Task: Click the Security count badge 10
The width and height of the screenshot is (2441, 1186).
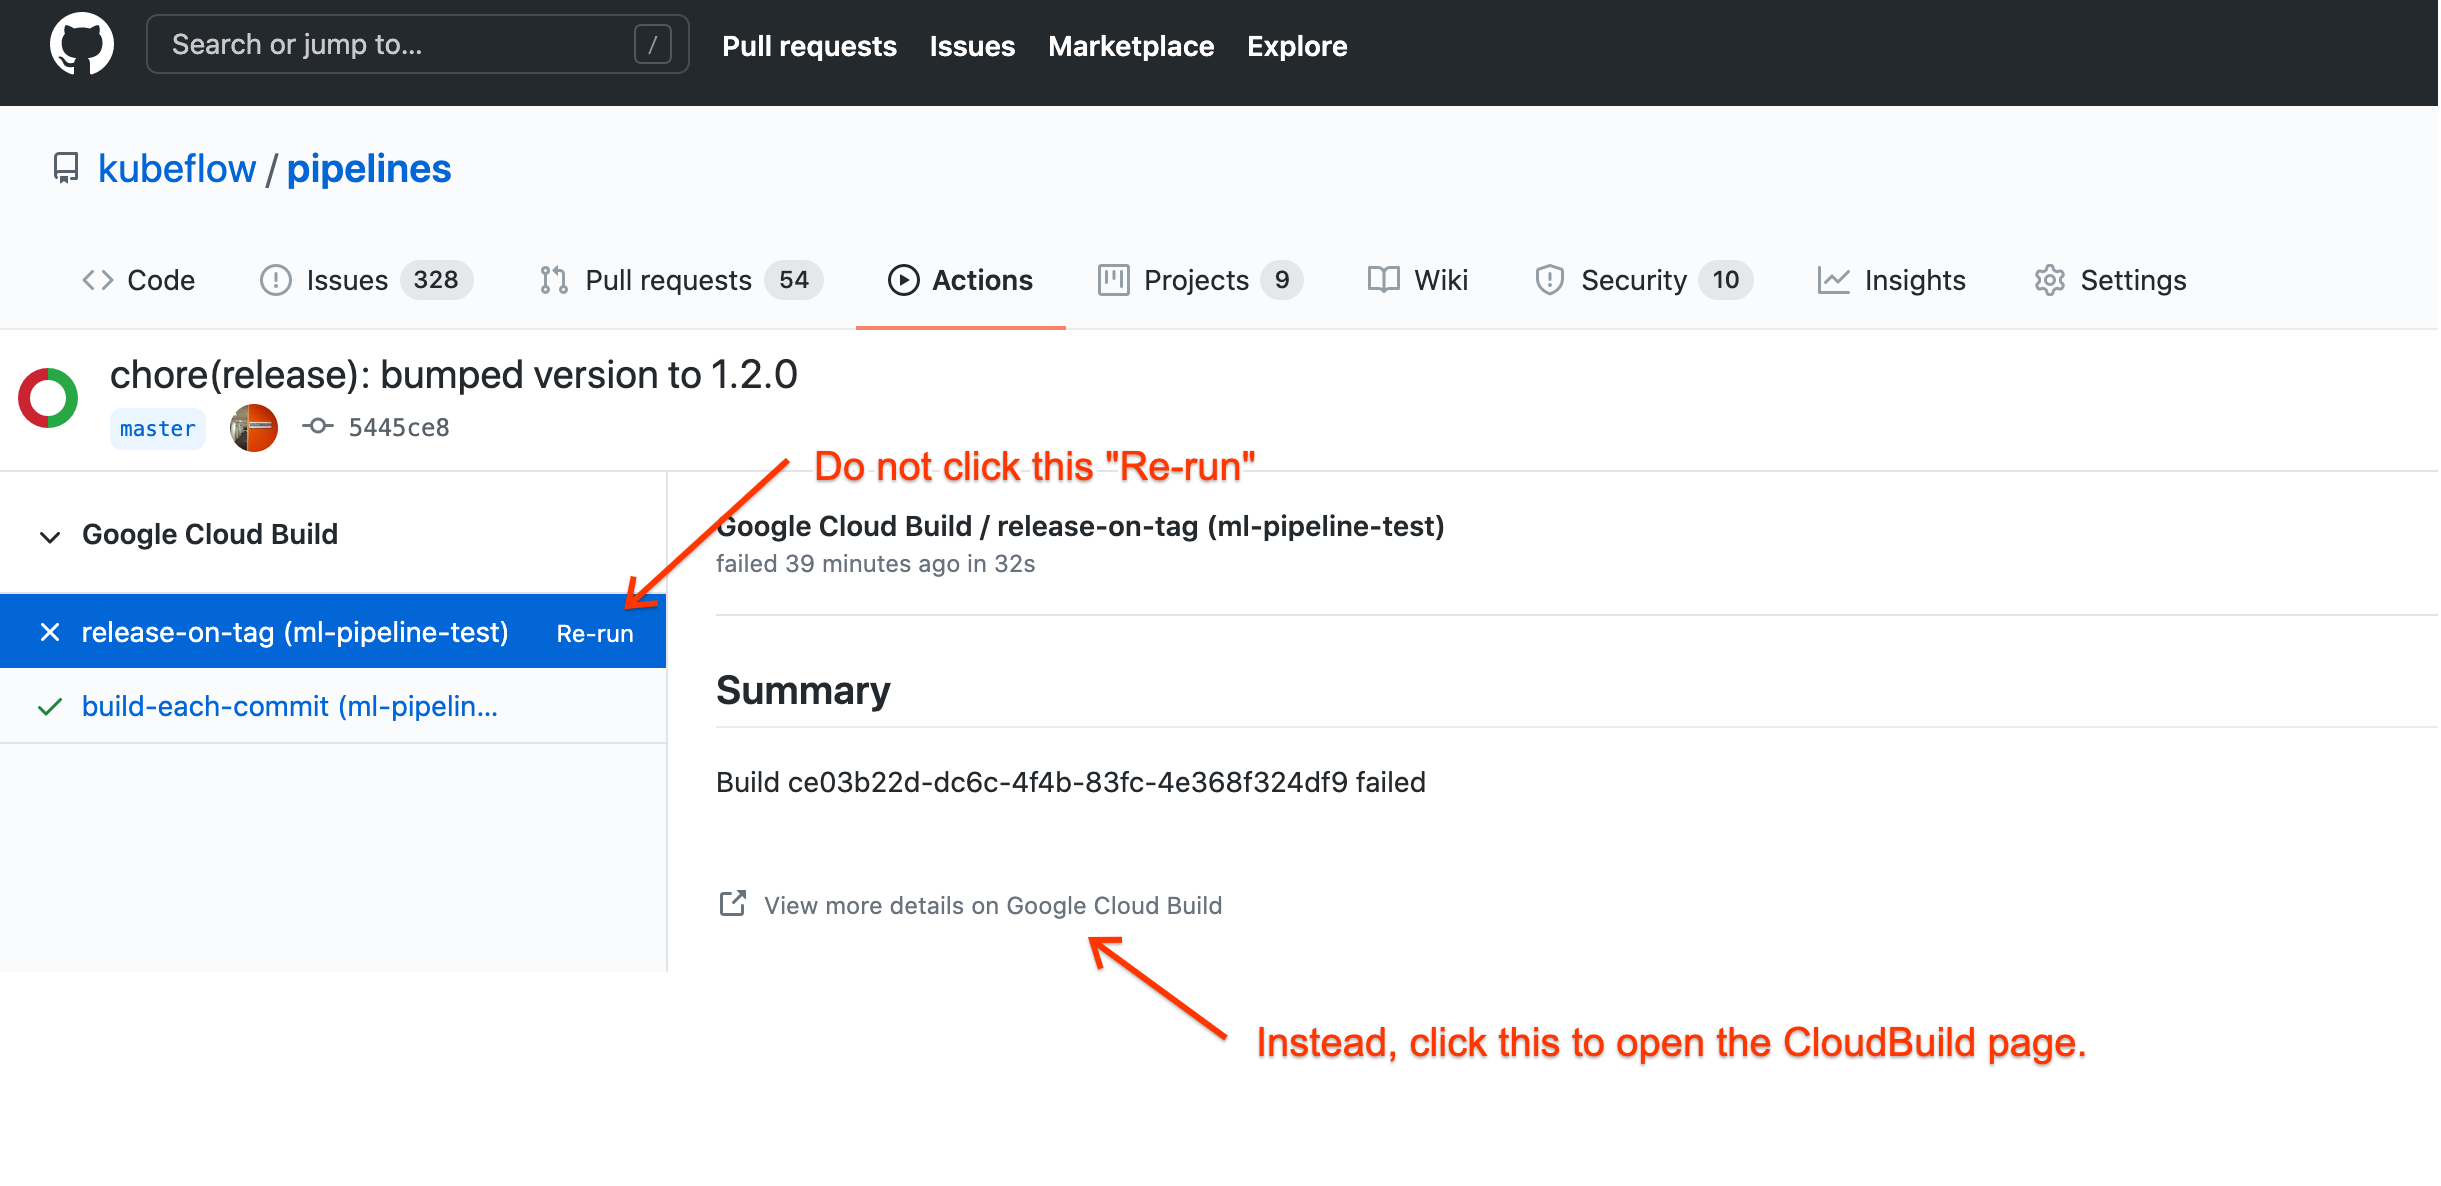Action: [1725, 280]
